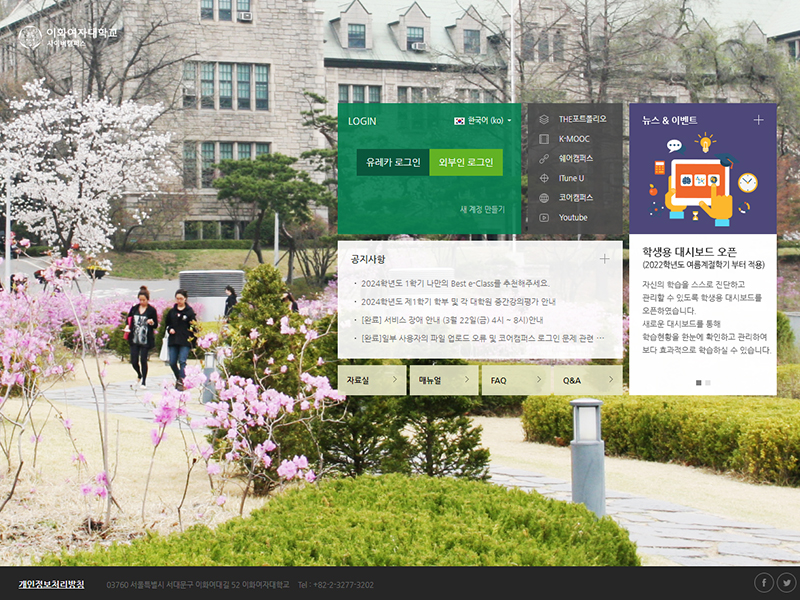The width and height of the screenshot is (800, 600).
Task: Expand 뉴스 & 이벤트 with the plus icon
Action: tap(759, 120)
